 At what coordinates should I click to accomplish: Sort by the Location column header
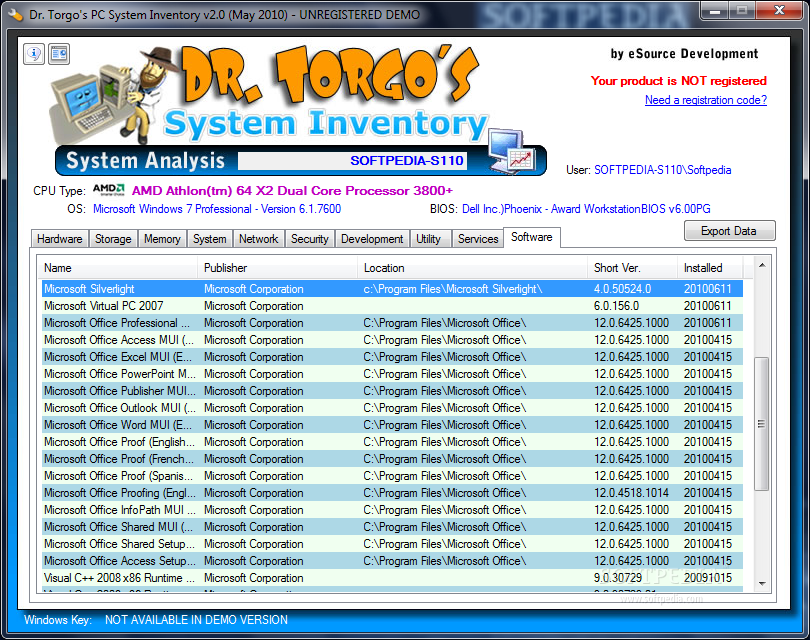472,268
